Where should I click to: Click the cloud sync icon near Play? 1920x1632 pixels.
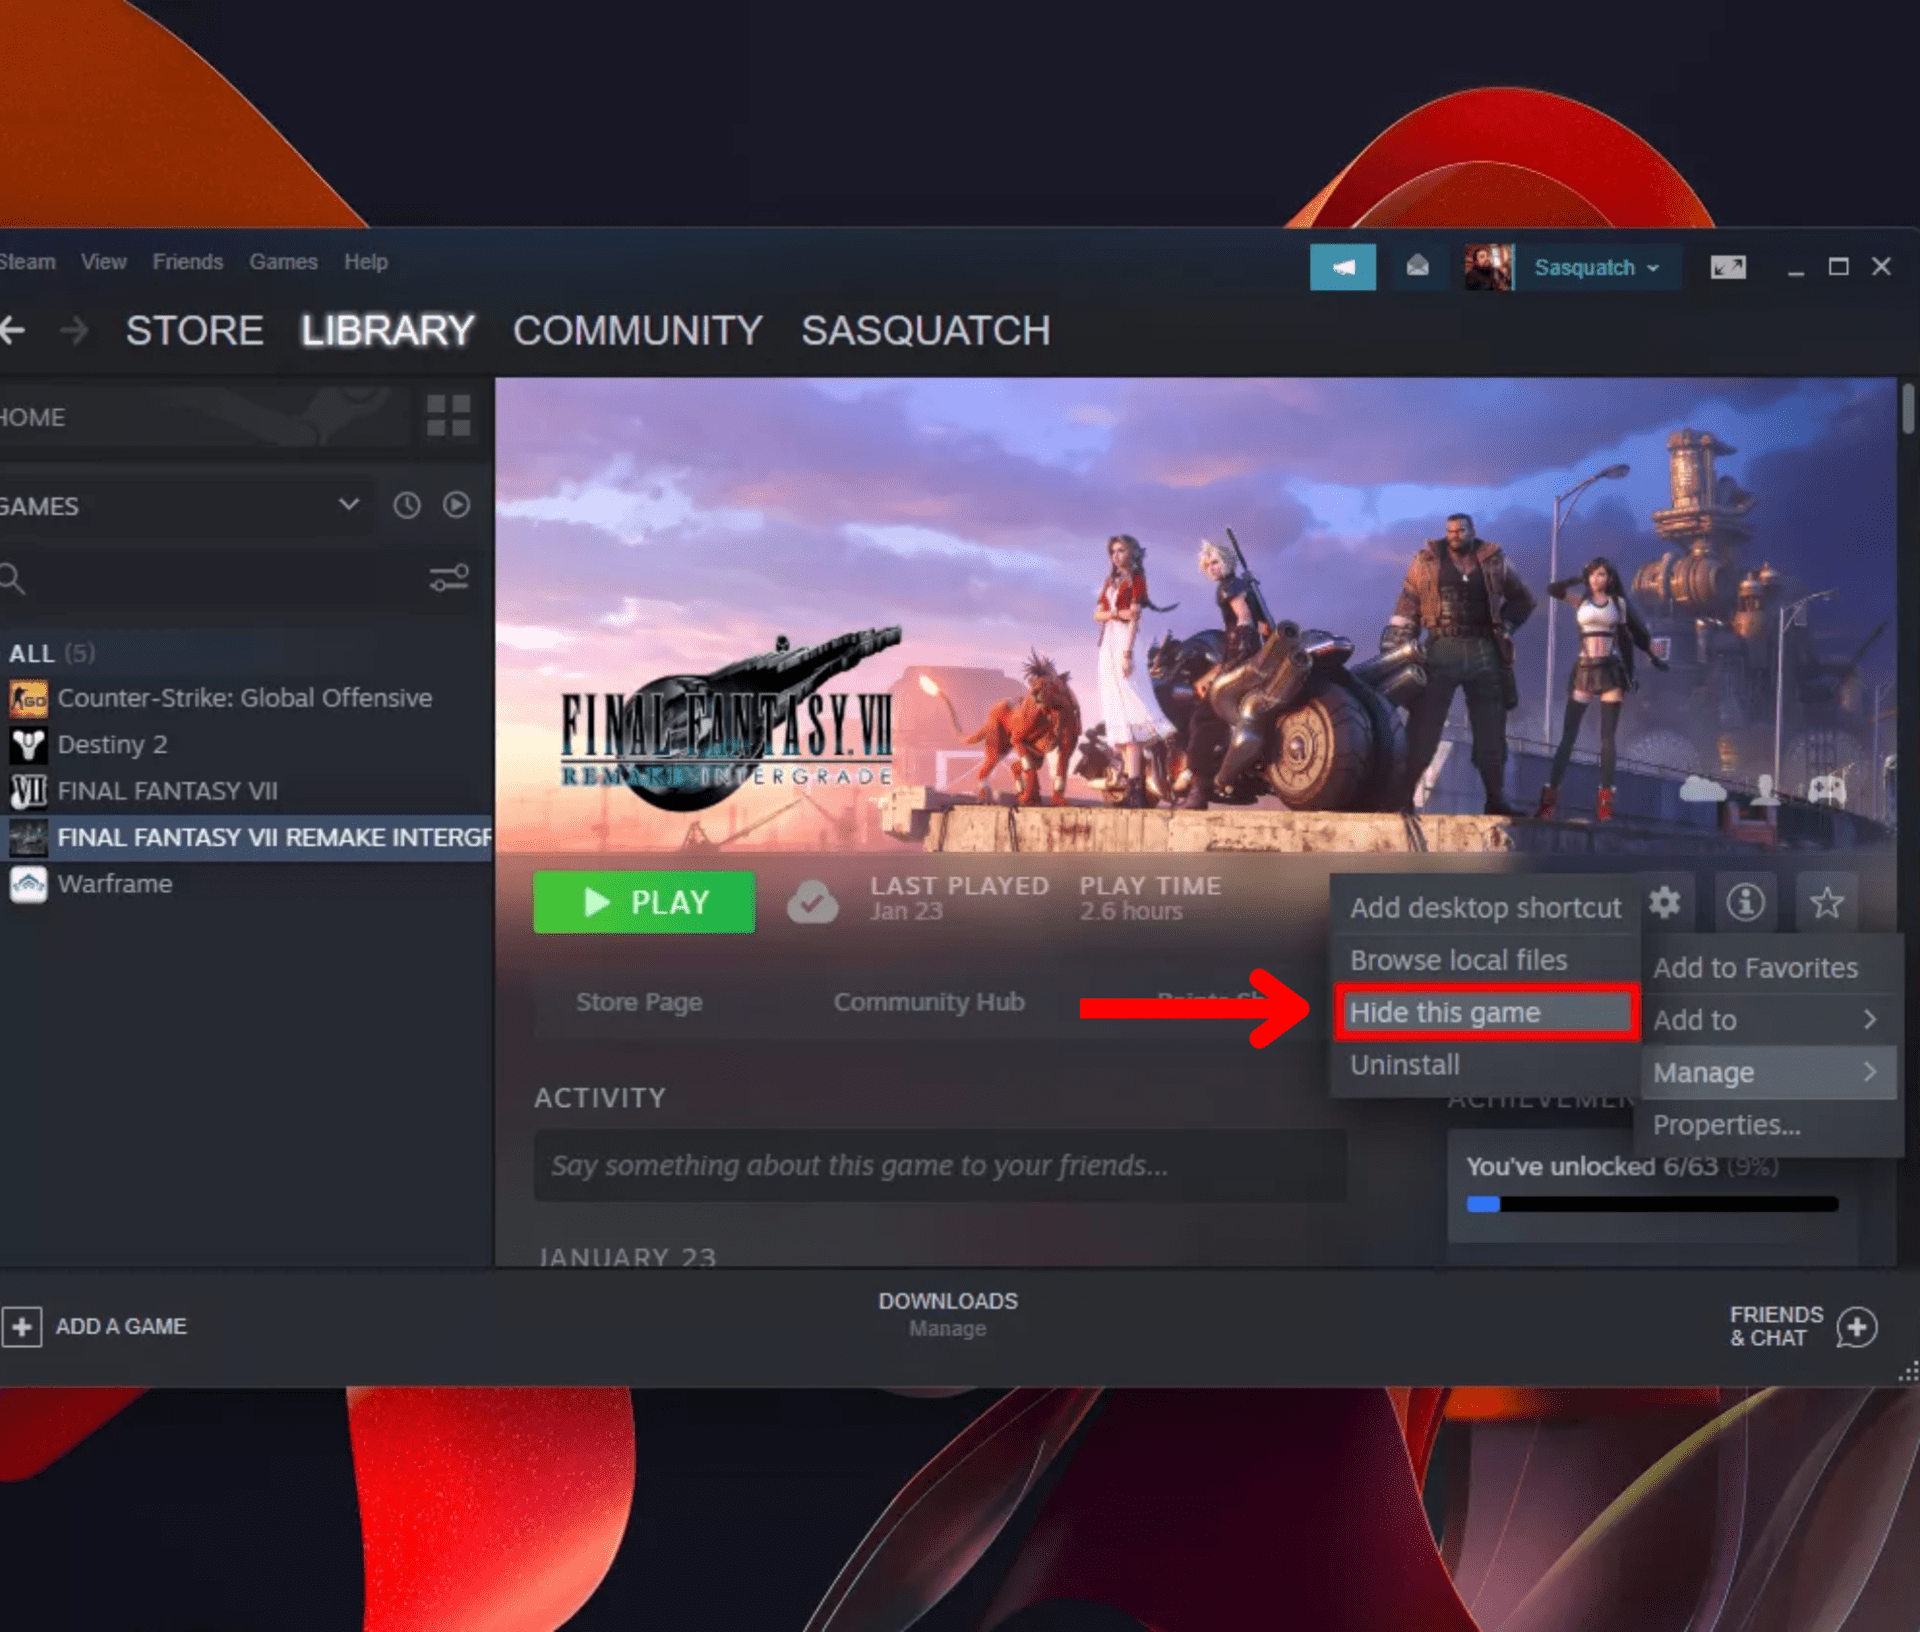pyautogui.click(x=813, y=901)
